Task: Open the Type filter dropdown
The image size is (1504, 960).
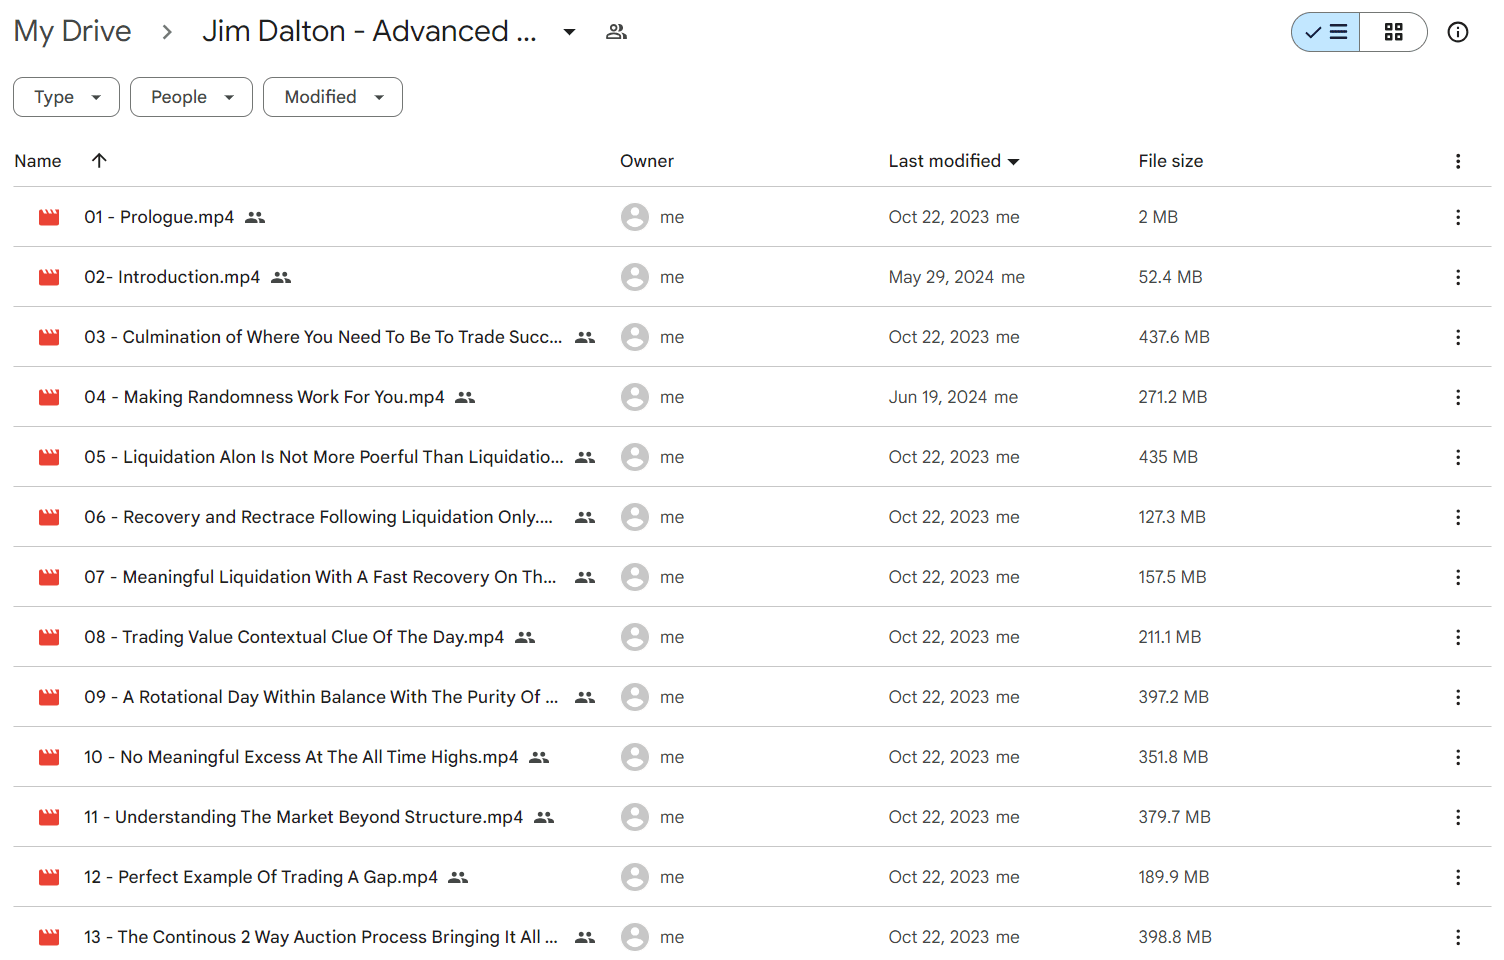Action: [66, 97]
